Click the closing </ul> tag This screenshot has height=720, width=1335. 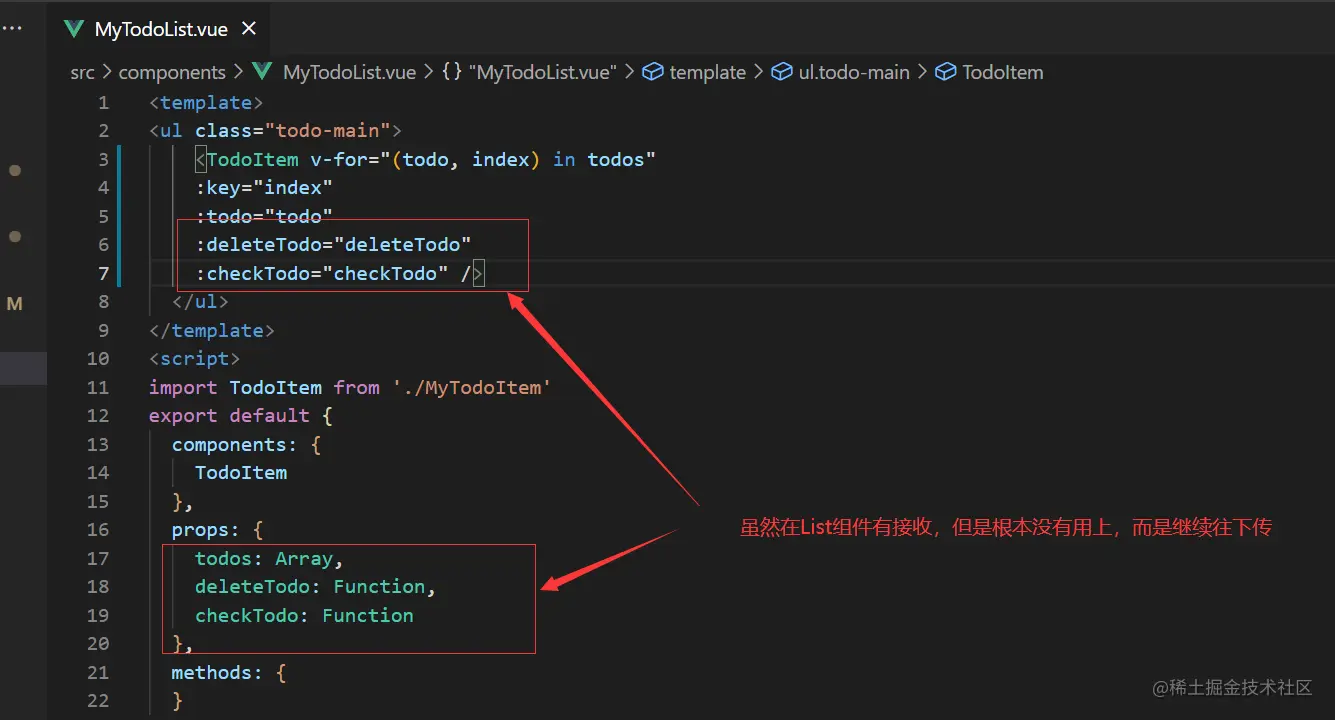200,301
